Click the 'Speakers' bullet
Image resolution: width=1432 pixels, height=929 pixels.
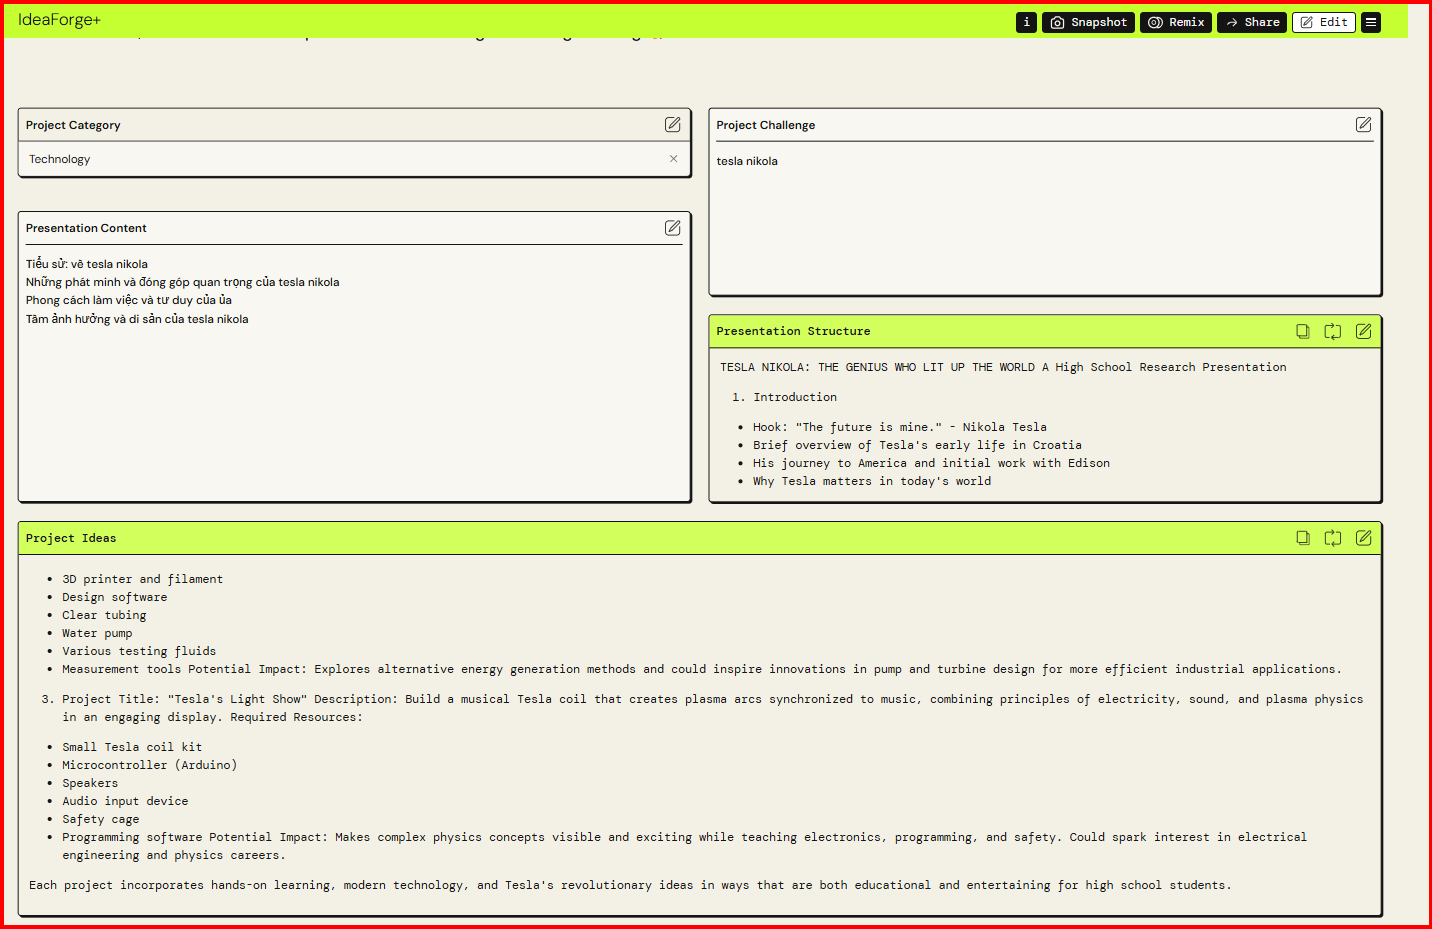click(x=90, y=783)
